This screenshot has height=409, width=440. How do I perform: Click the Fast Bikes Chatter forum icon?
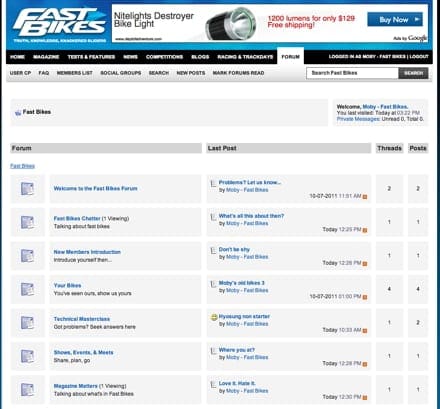[27, 222]
